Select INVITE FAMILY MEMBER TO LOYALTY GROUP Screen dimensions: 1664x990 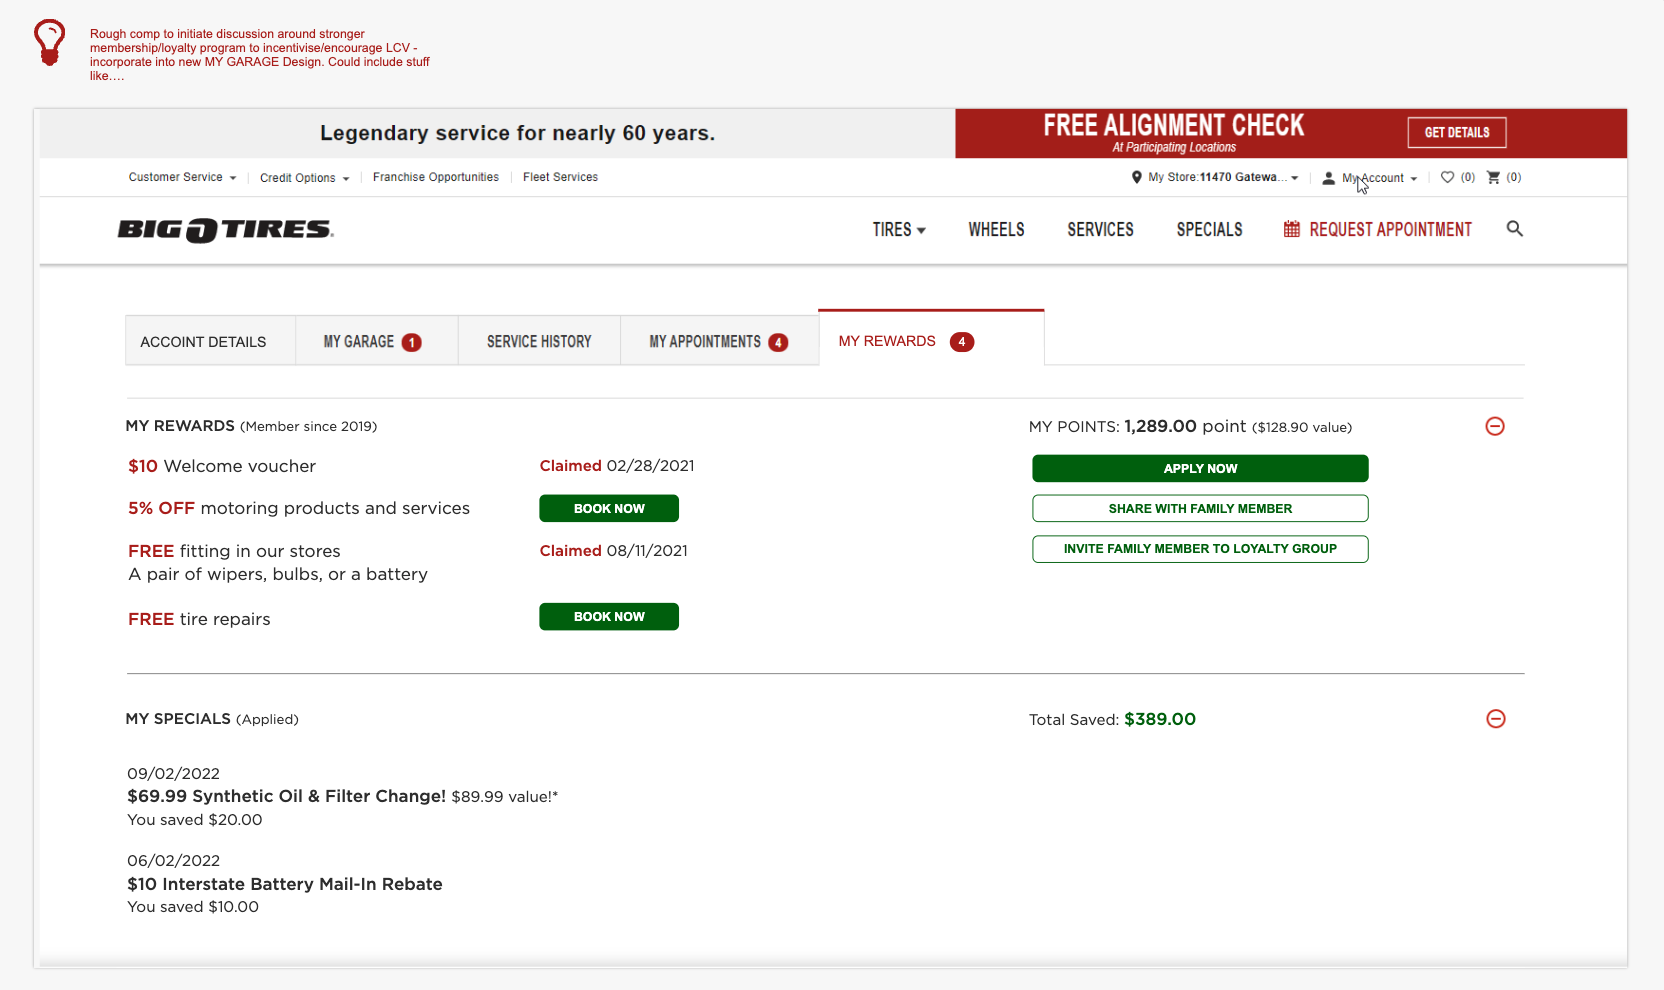click(x=1199, y=549)
